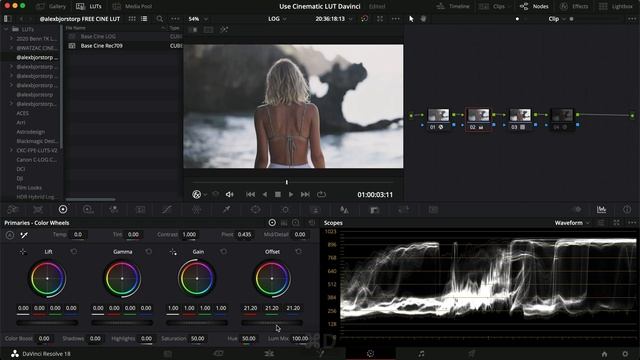Show the Information panel icon

[627, 209]
